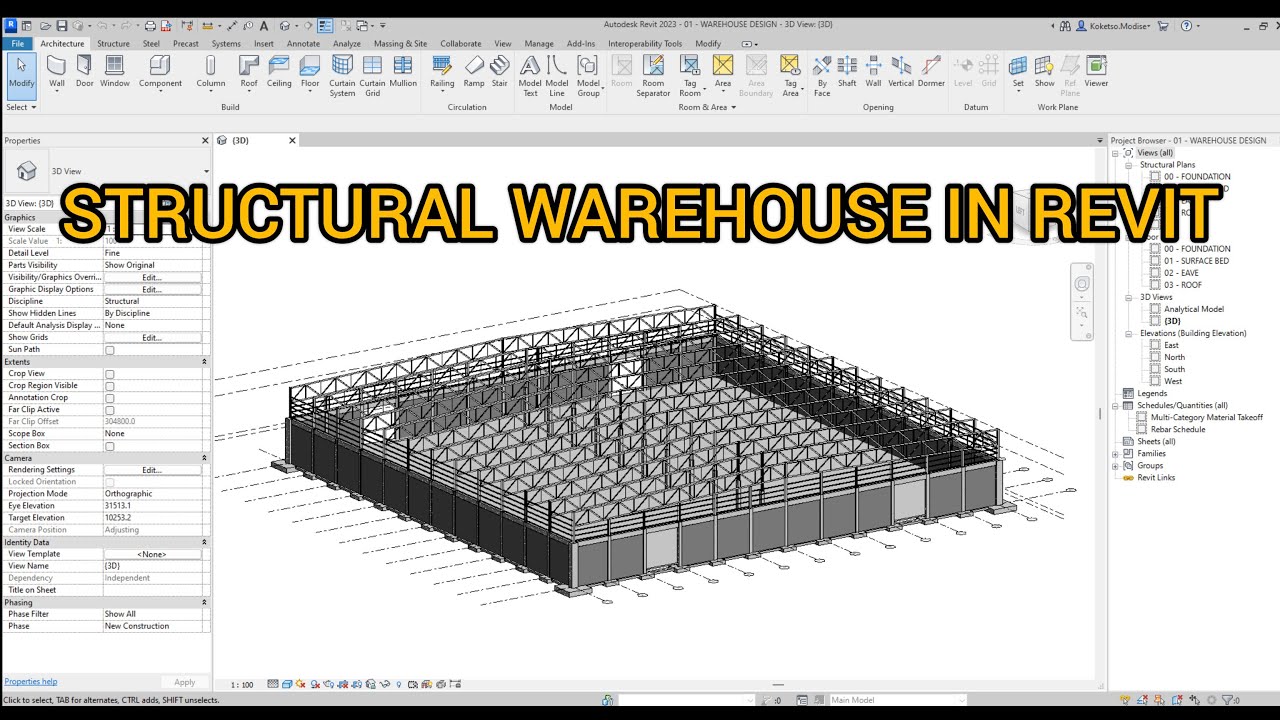Expand the Groups node in Project Browser
Screen dimensions: 1280x720
pos(1115,466)
